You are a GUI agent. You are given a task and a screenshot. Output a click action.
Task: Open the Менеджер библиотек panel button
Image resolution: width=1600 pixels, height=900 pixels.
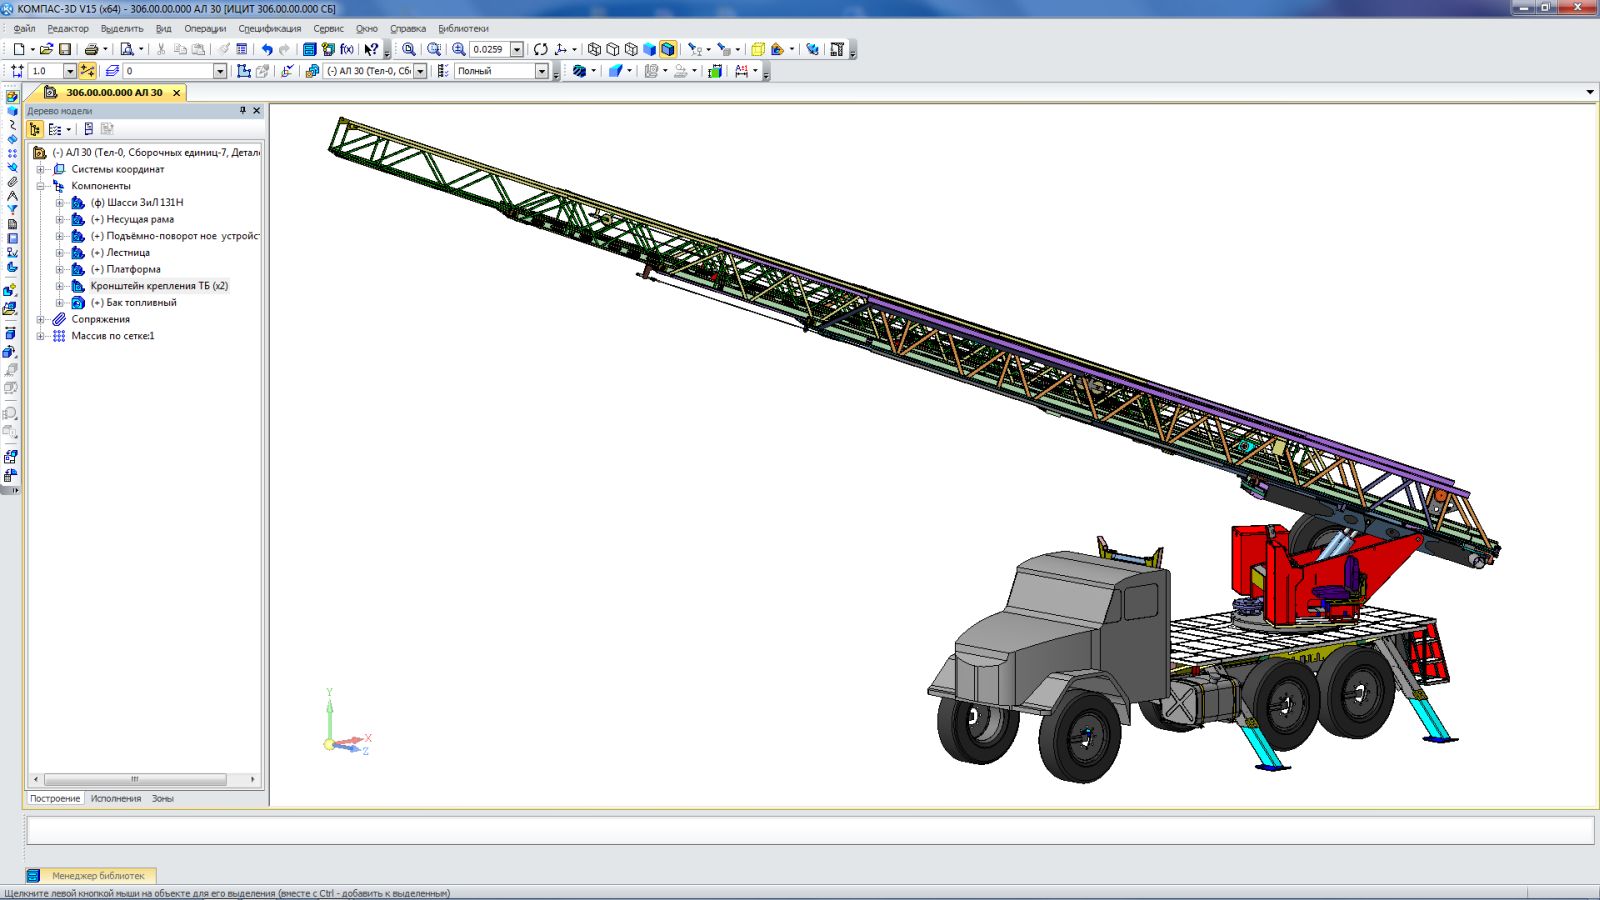(98, 876)
